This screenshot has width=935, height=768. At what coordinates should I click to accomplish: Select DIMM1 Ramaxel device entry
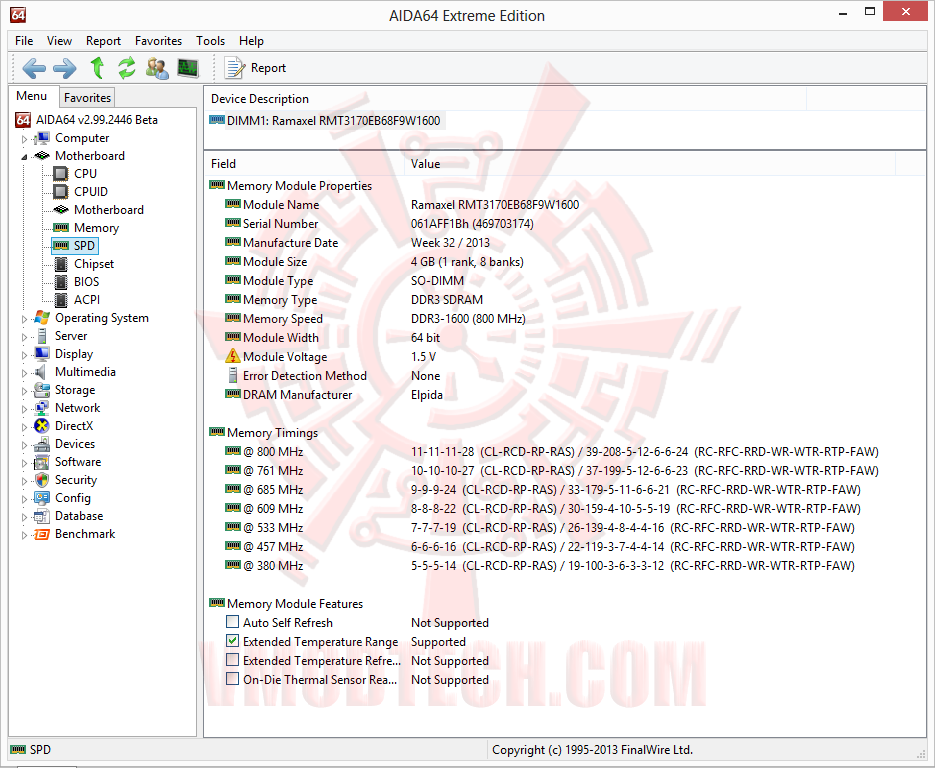point(325,121)
